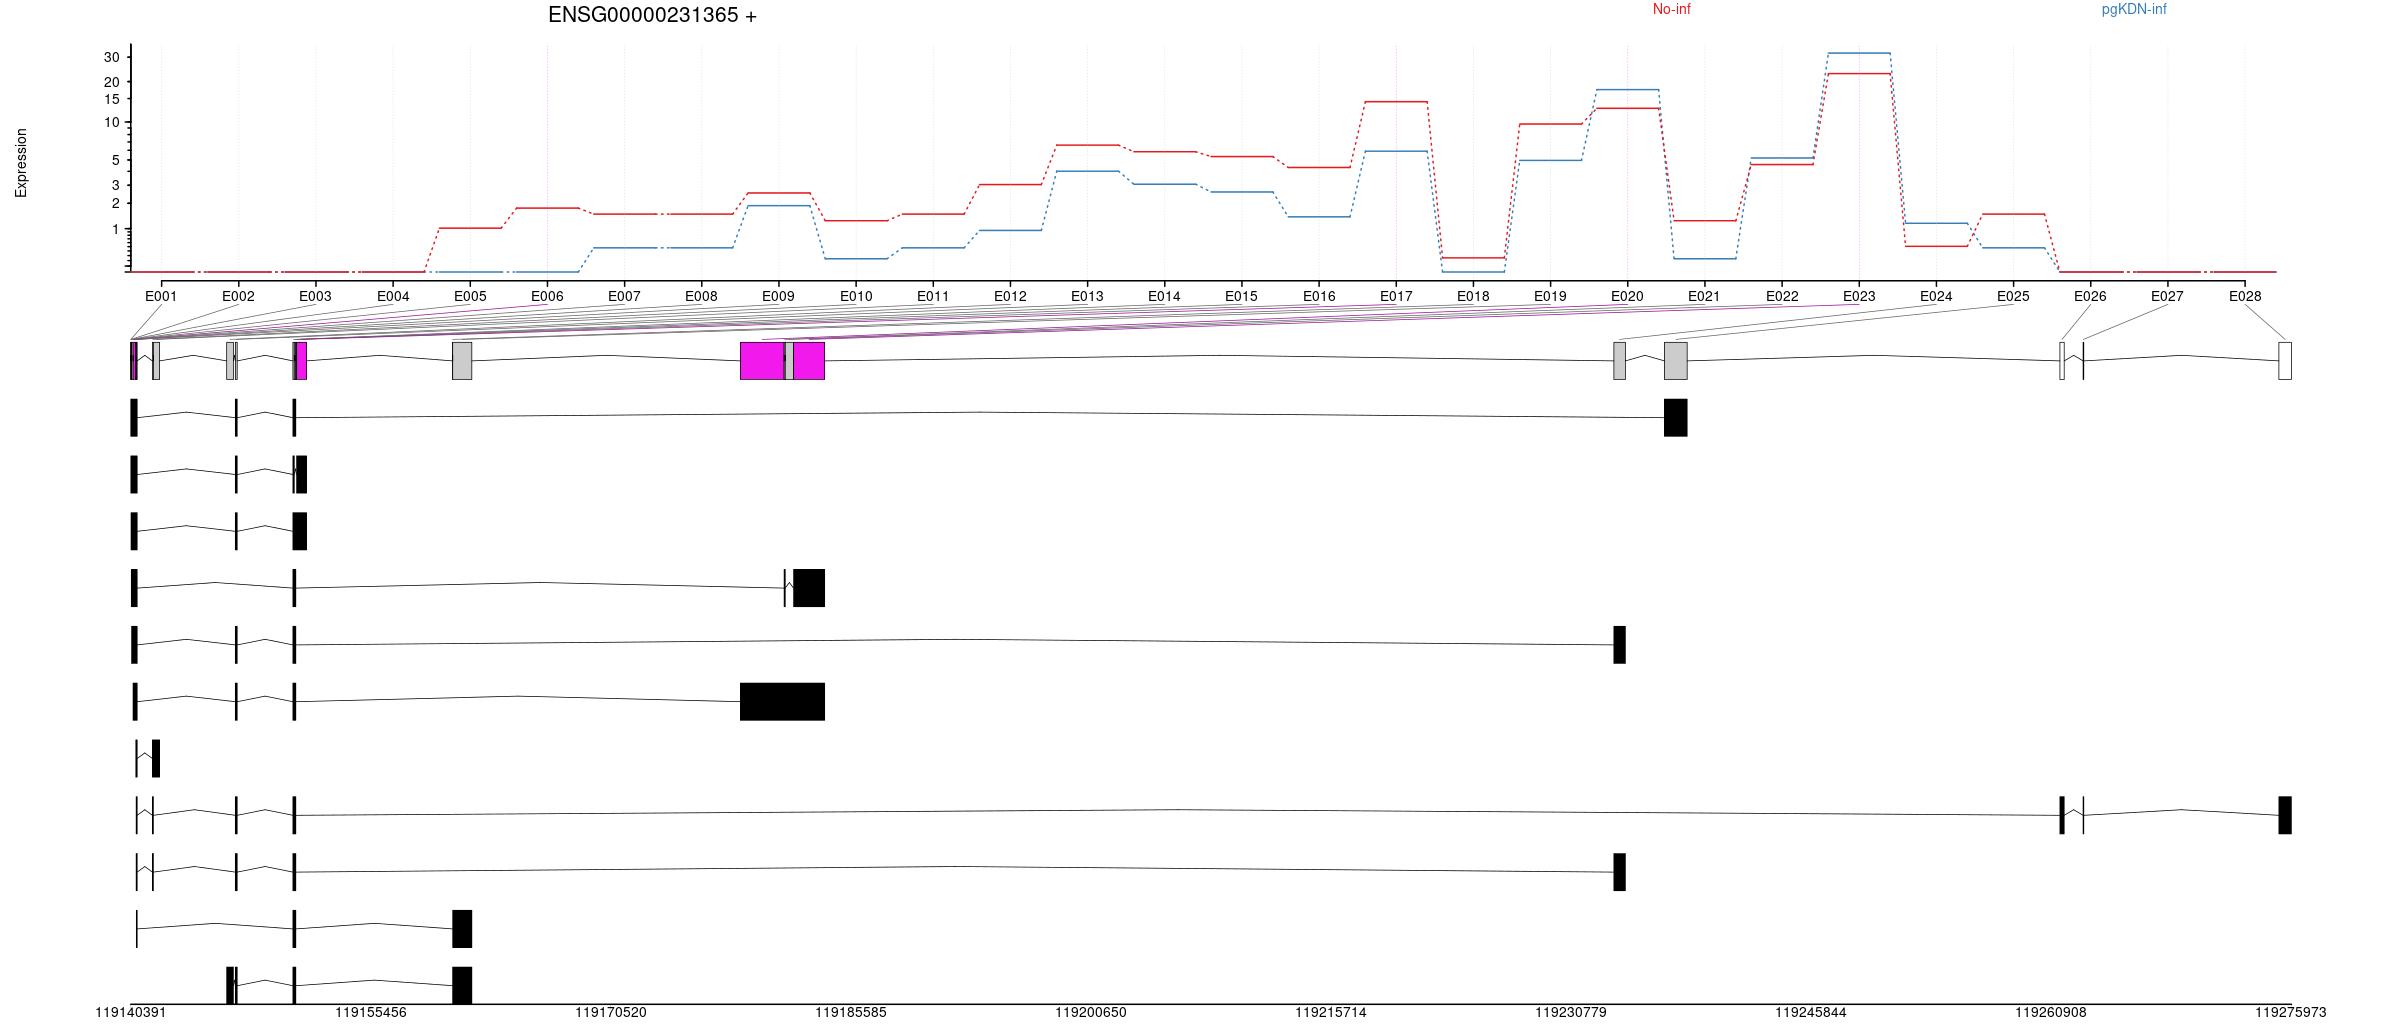The image size is (2400, 1030).
Task: Select exon label E009 on the axis
Action: point(778,296)
